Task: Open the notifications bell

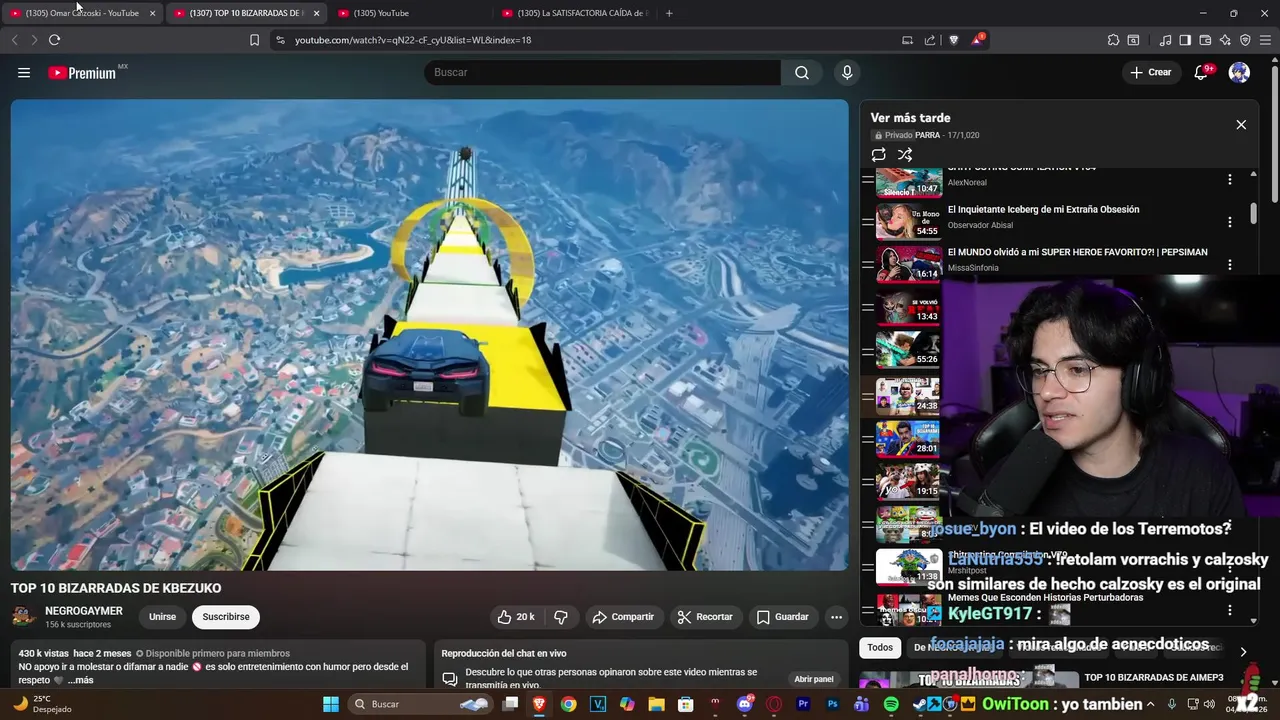Action: click(1202, 72)
